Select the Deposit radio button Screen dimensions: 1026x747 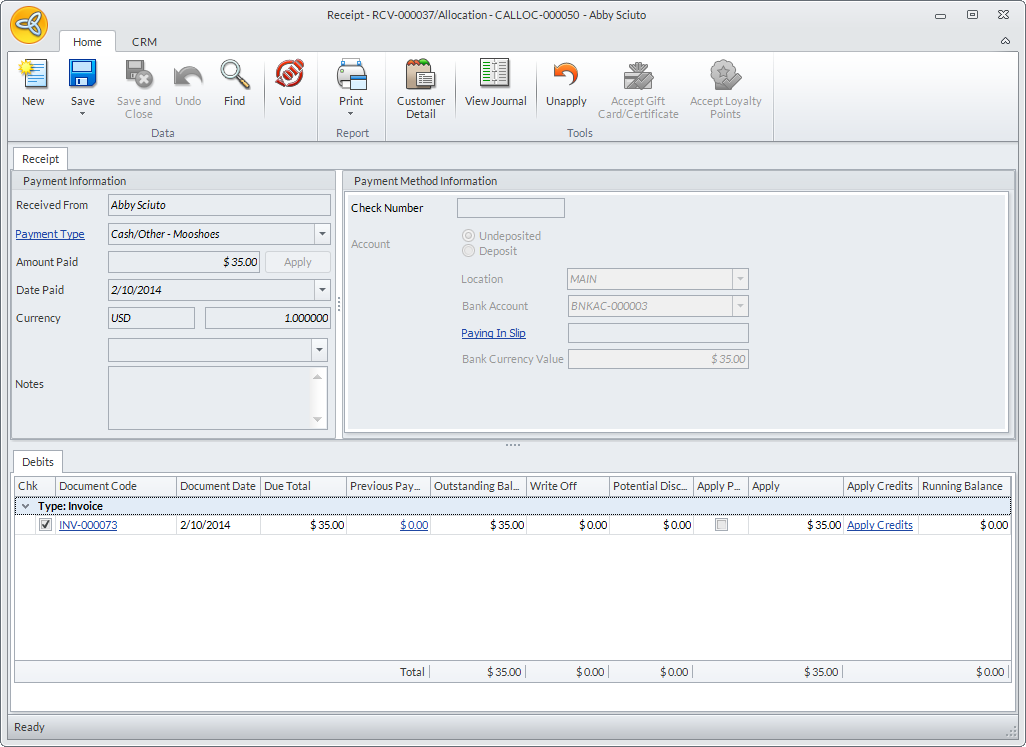click(x=468, y=251)
